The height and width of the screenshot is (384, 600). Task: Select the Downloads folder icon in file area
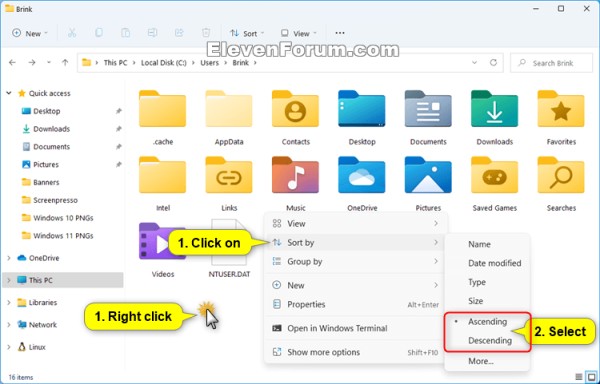coord(494,118)
